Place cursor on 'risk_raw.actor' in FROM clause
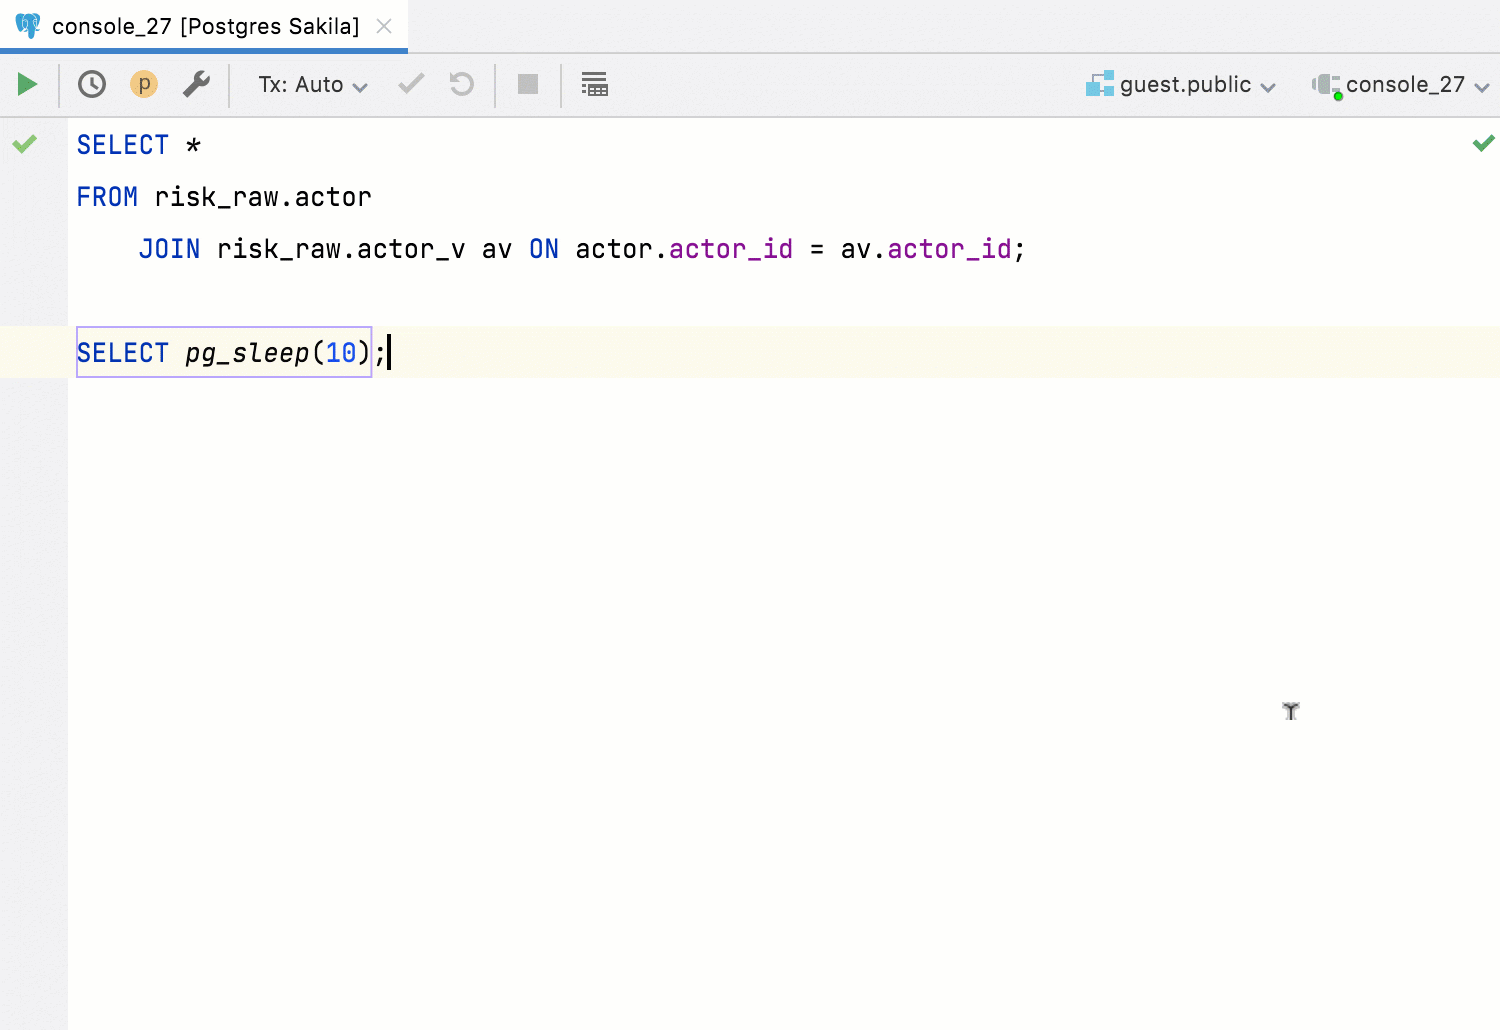This screenshot has height=1030, width=1500. (263, 197)
